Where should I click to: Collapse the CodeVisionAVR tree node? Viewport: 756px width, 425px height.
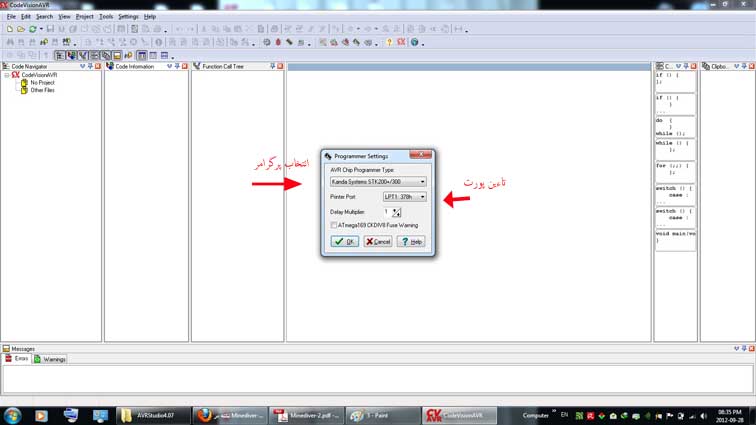coord(6,75)
